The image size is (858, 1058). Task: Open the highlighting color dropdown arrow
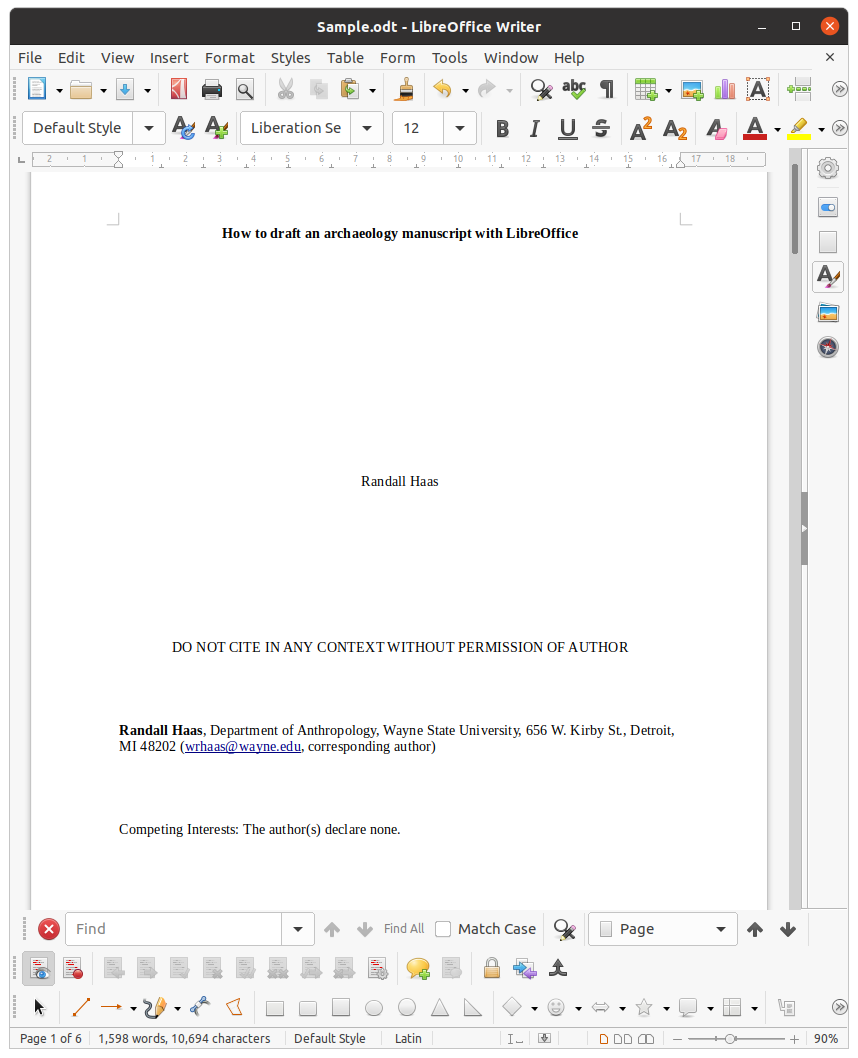(822, 129)
